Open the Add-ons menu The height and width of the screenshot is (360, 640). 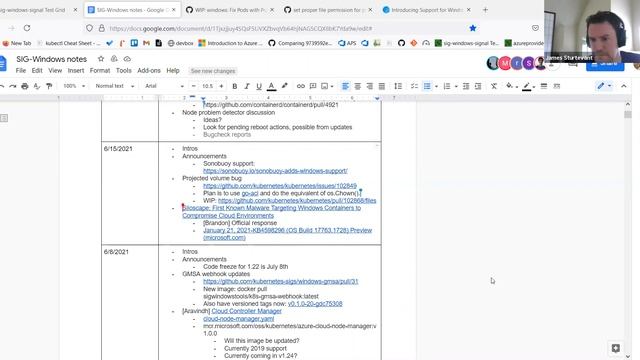click(x=149, y=71)
